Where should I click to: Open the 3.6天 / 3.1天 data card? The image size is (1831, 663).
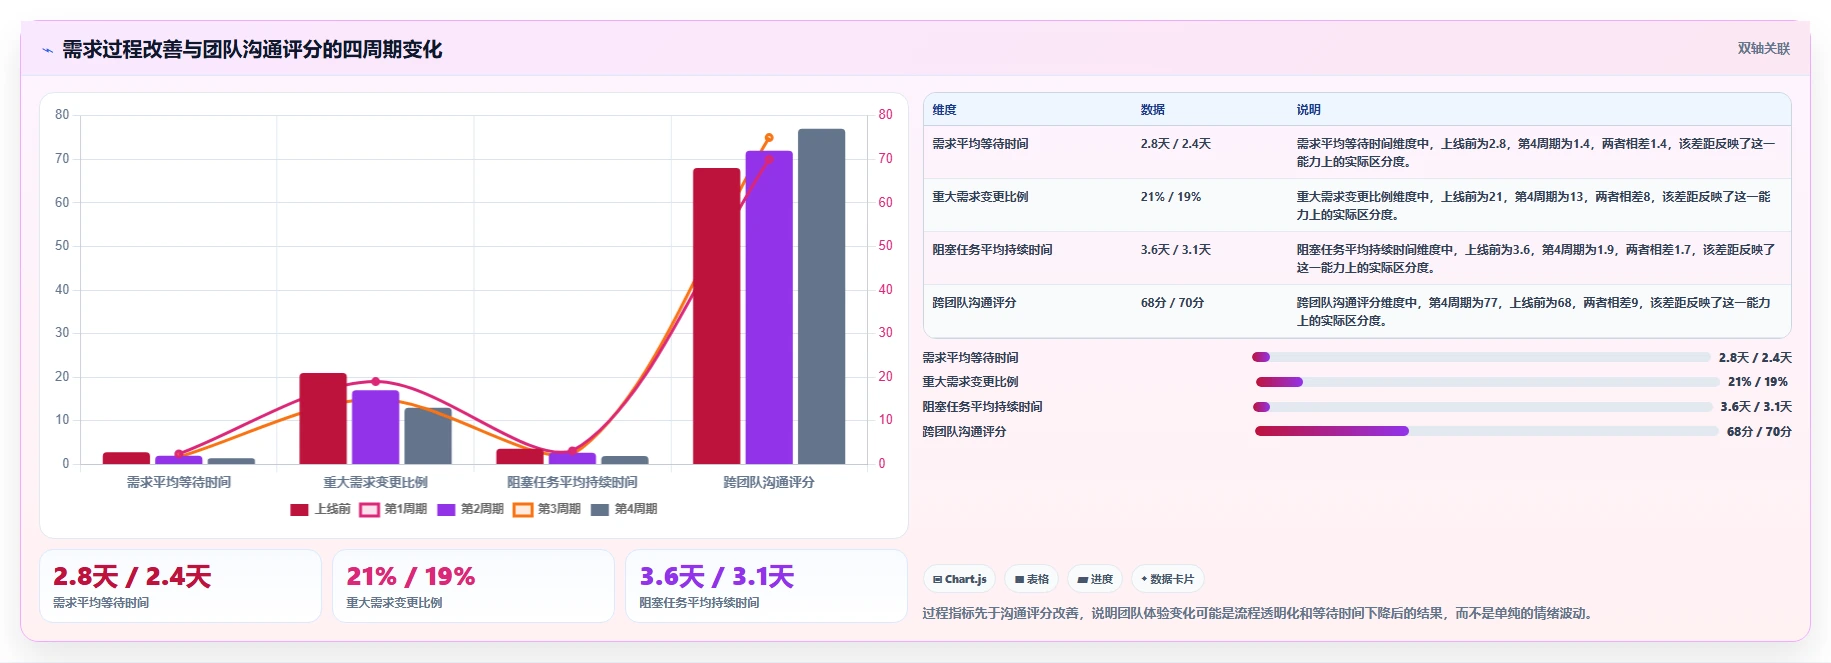click(766, 586)
